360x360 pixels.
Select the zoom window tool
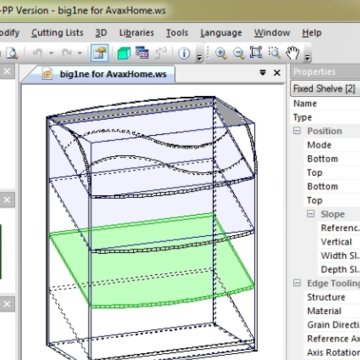pyautogui.click(x=274, y=53)
